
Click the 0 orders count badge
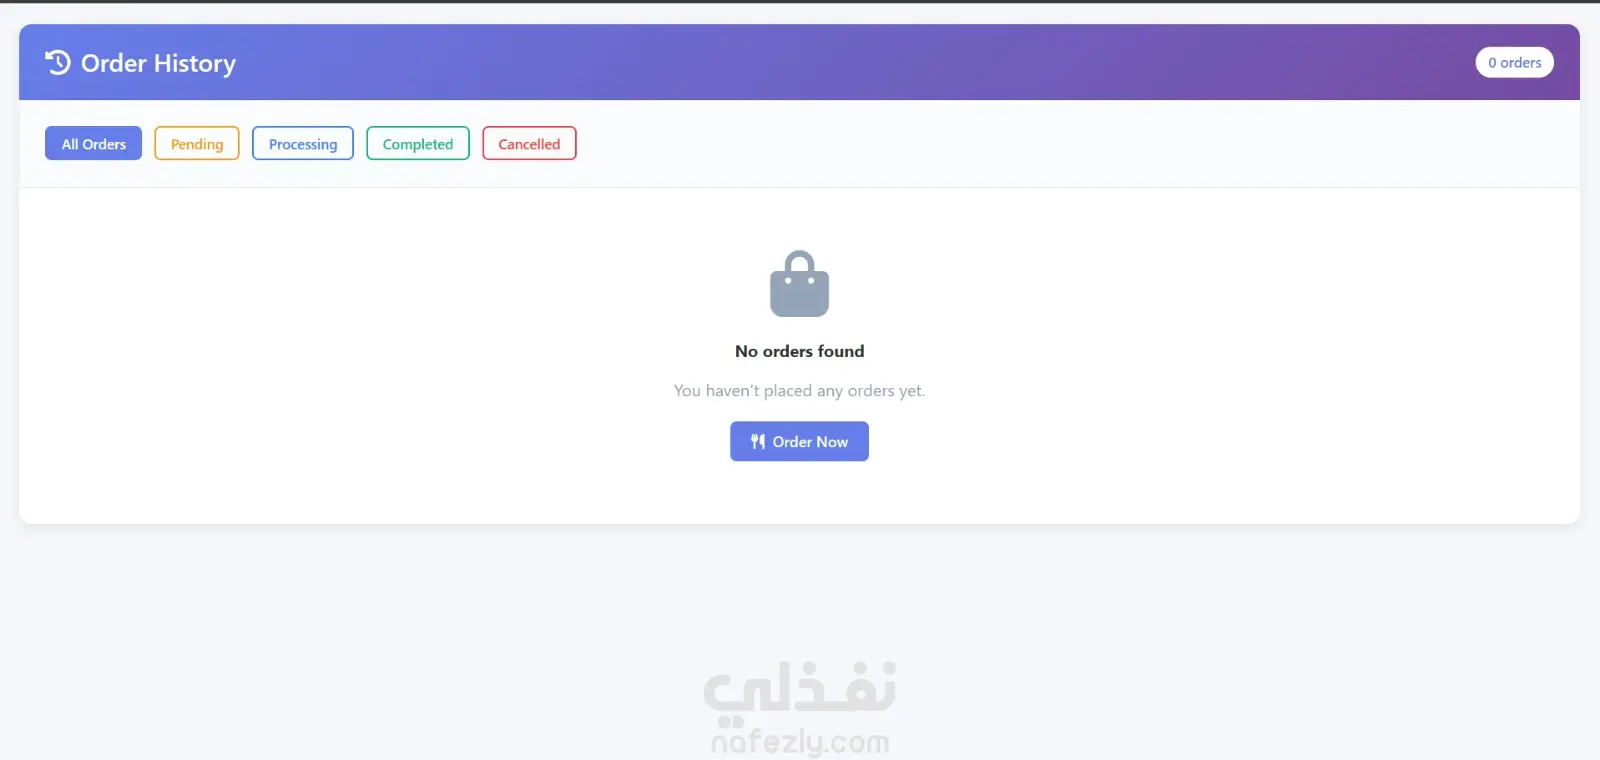click(1514, 62)
